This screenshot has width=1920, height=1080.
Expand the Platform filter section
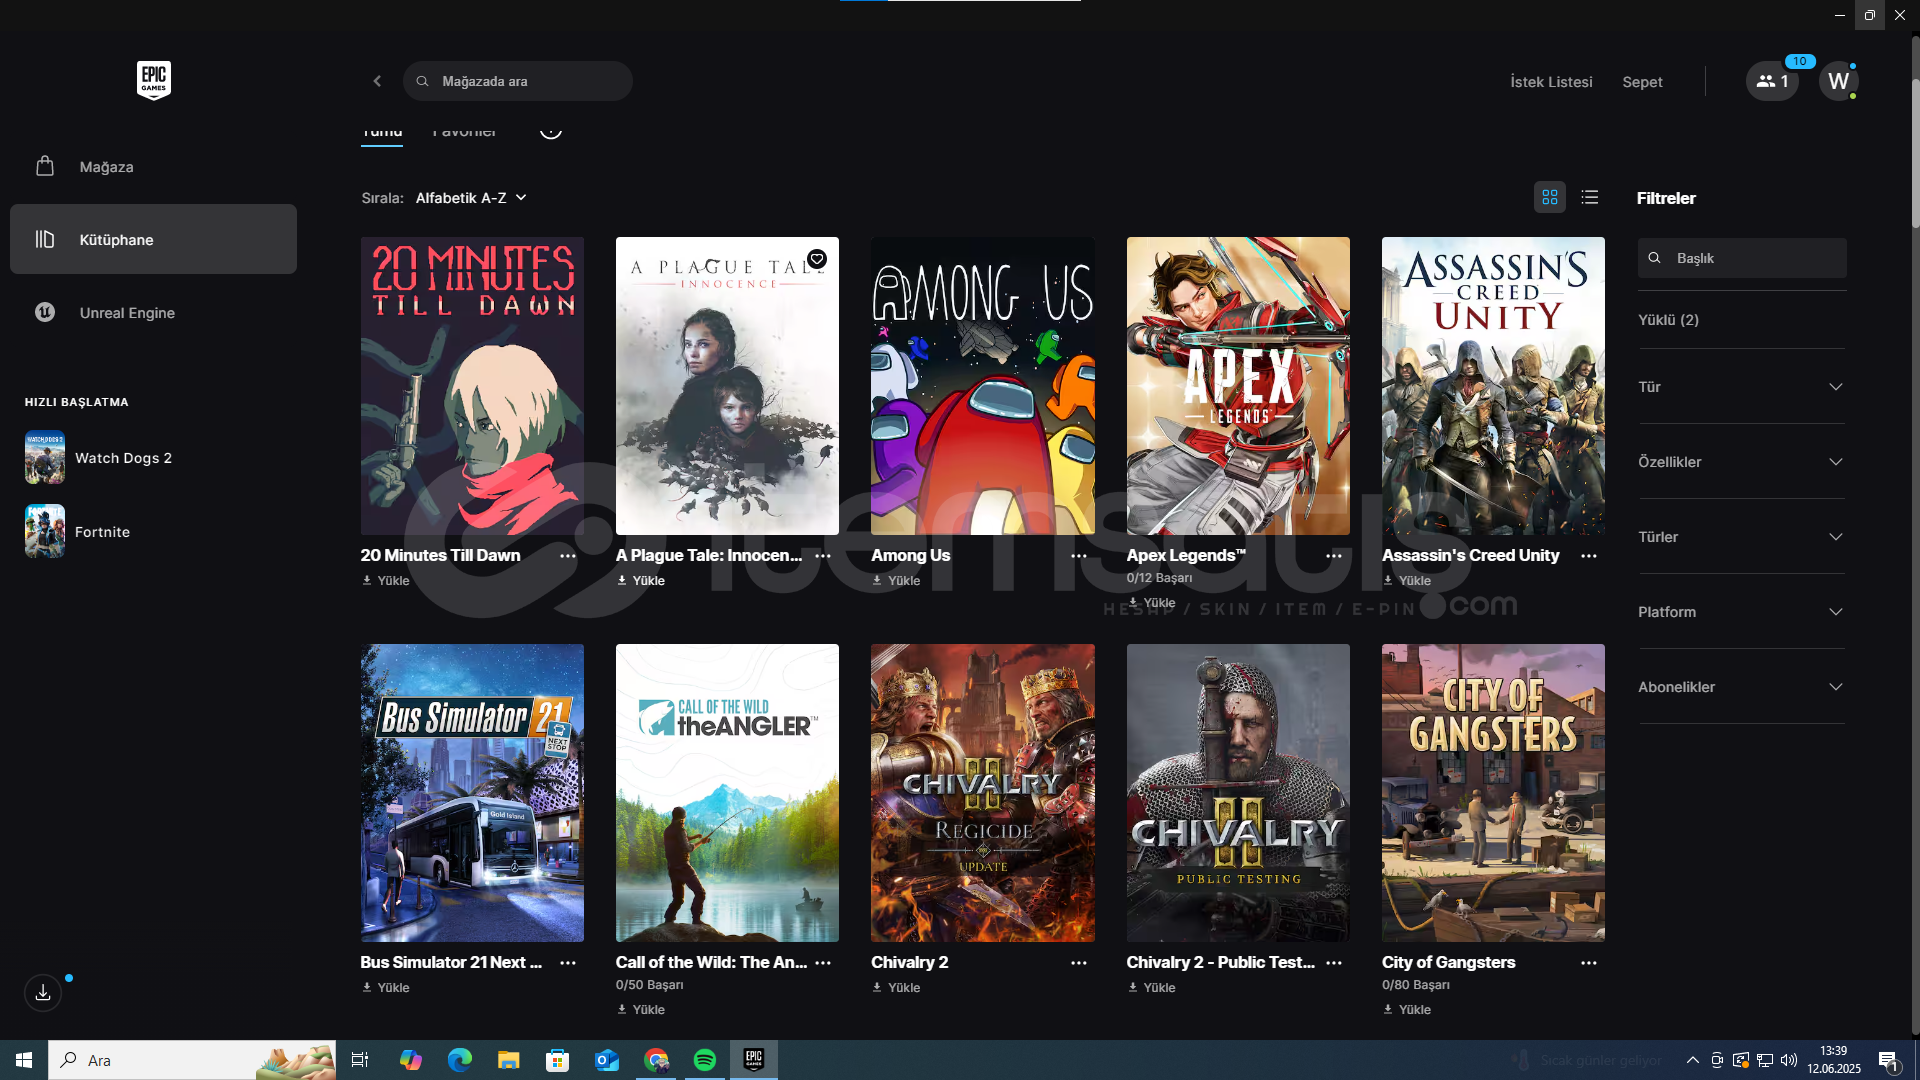[1741, 612]
